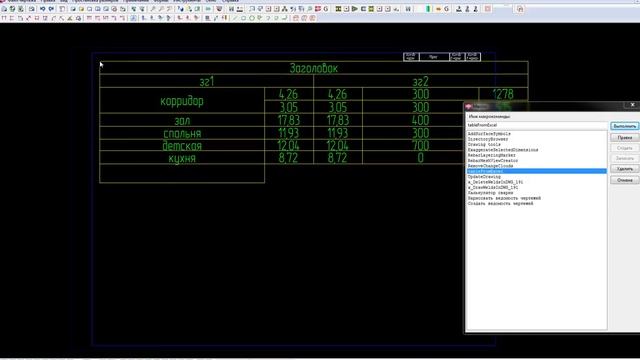This screenshot has height=360, width=640.
Task: Click the детская table cell
Action: point(182,146)
